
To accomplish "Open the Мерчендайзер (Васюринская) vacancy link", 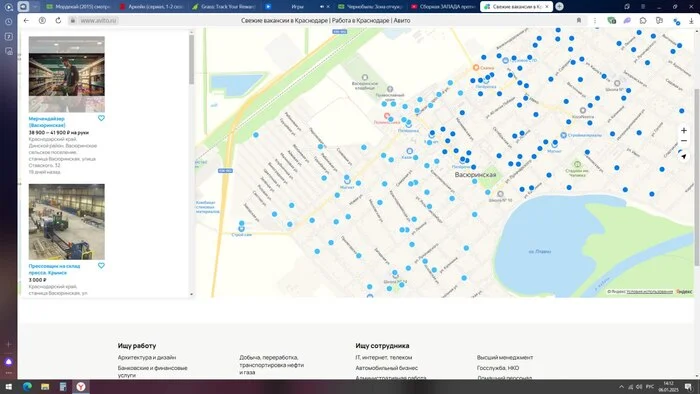I will pyautogui.click(x=47, y=122).
